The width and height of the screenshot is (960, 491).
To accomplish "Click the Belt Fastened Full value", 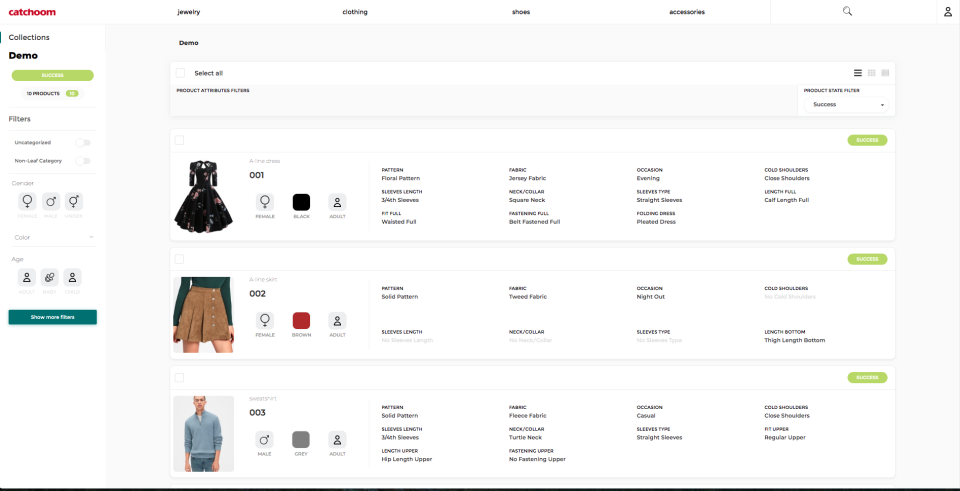I will click(534, 222).
